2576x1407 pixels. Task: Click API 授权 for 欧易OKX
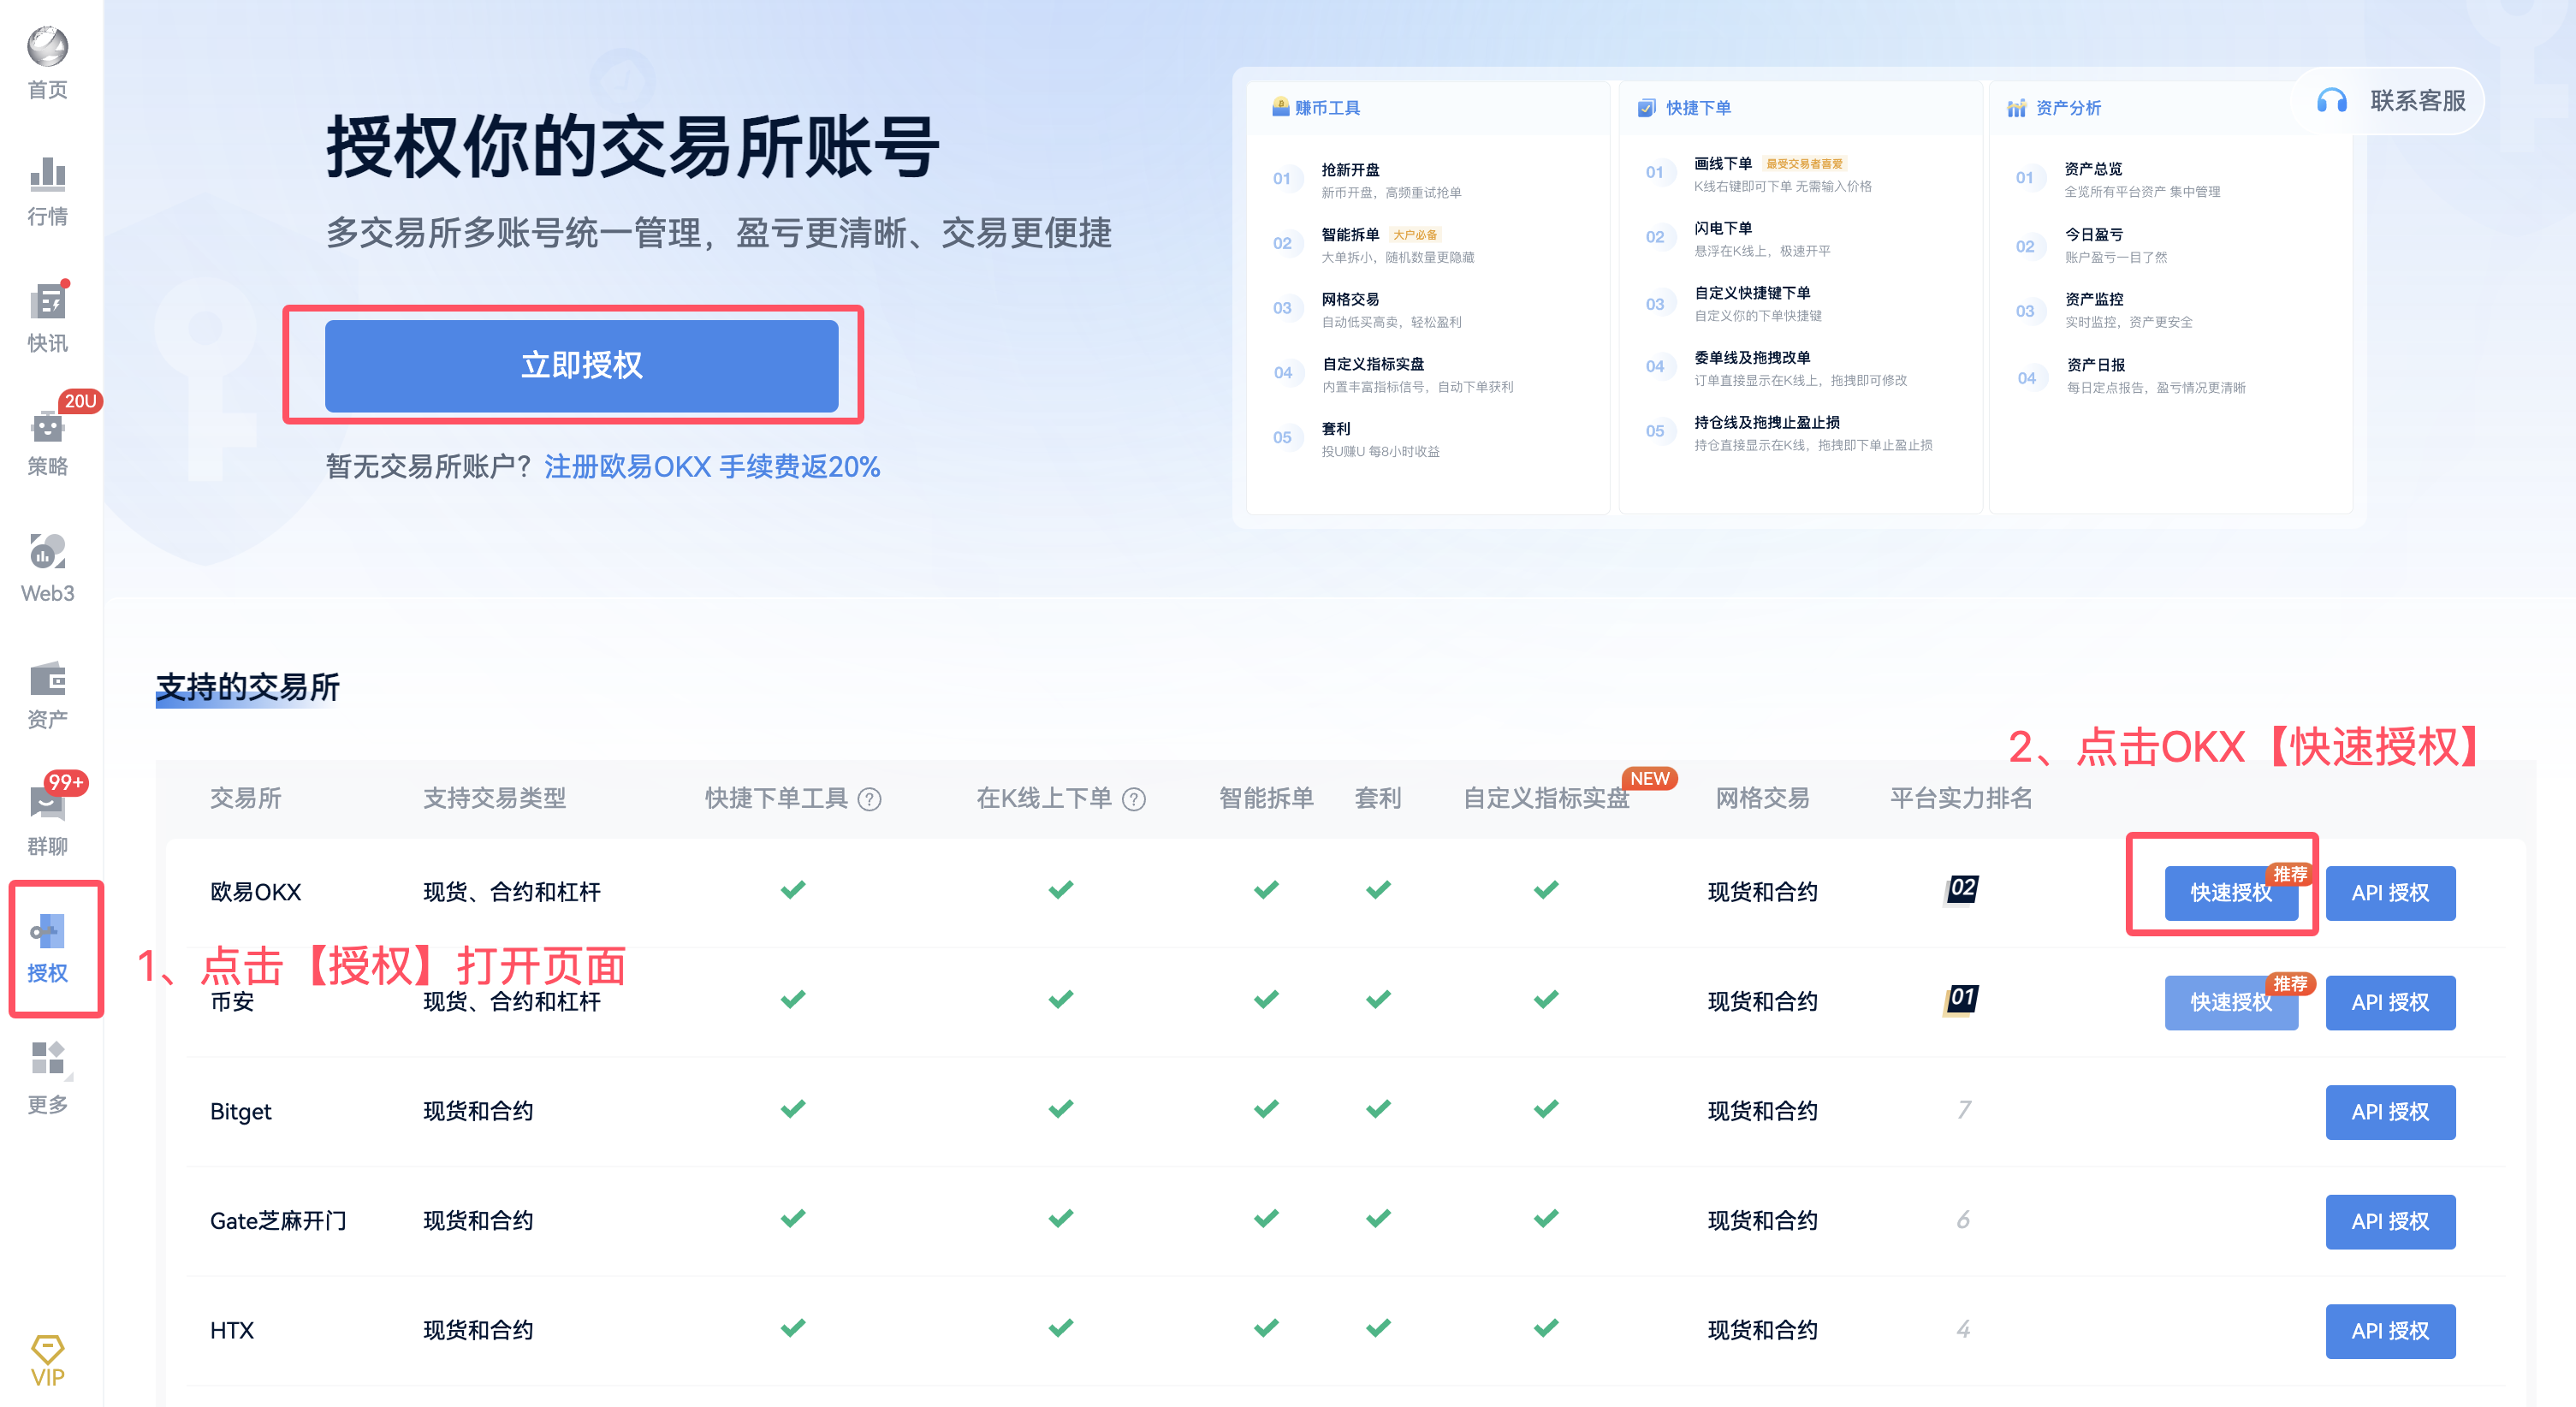(x=2390, y=892)
